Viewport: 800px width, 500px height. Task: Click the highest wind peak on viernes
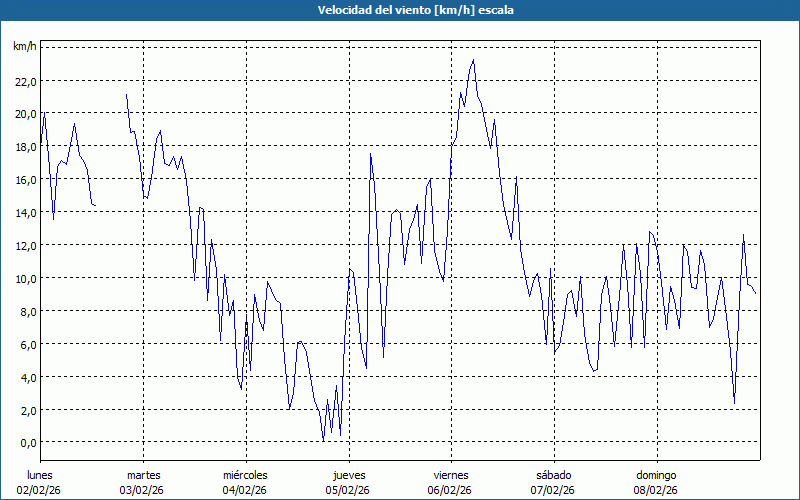click(473, 61)
